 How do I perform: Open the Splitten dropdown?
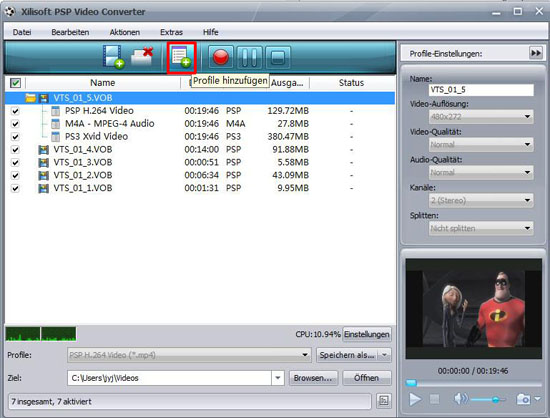(481, 228)
